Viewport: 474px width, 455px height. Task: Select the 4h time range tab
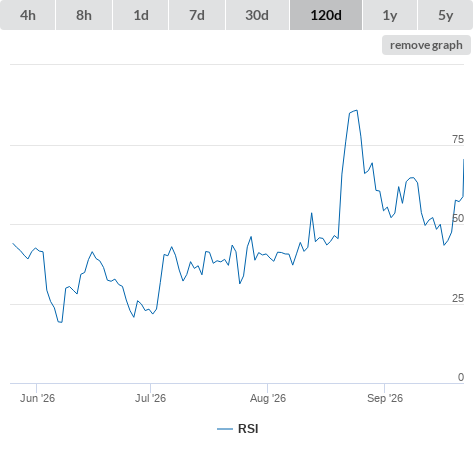(x=28, y=15)
